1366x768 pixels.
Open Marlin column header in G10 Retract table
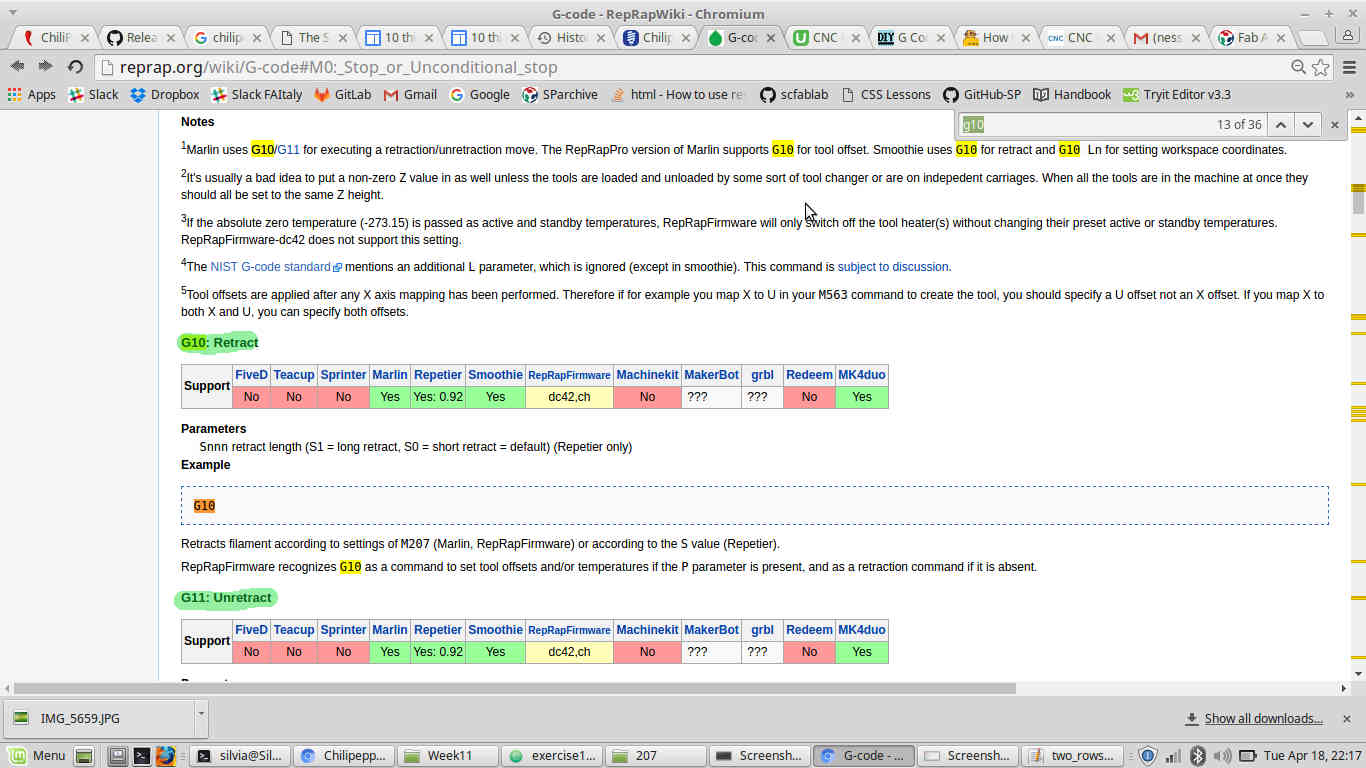[x=390, y=375]
